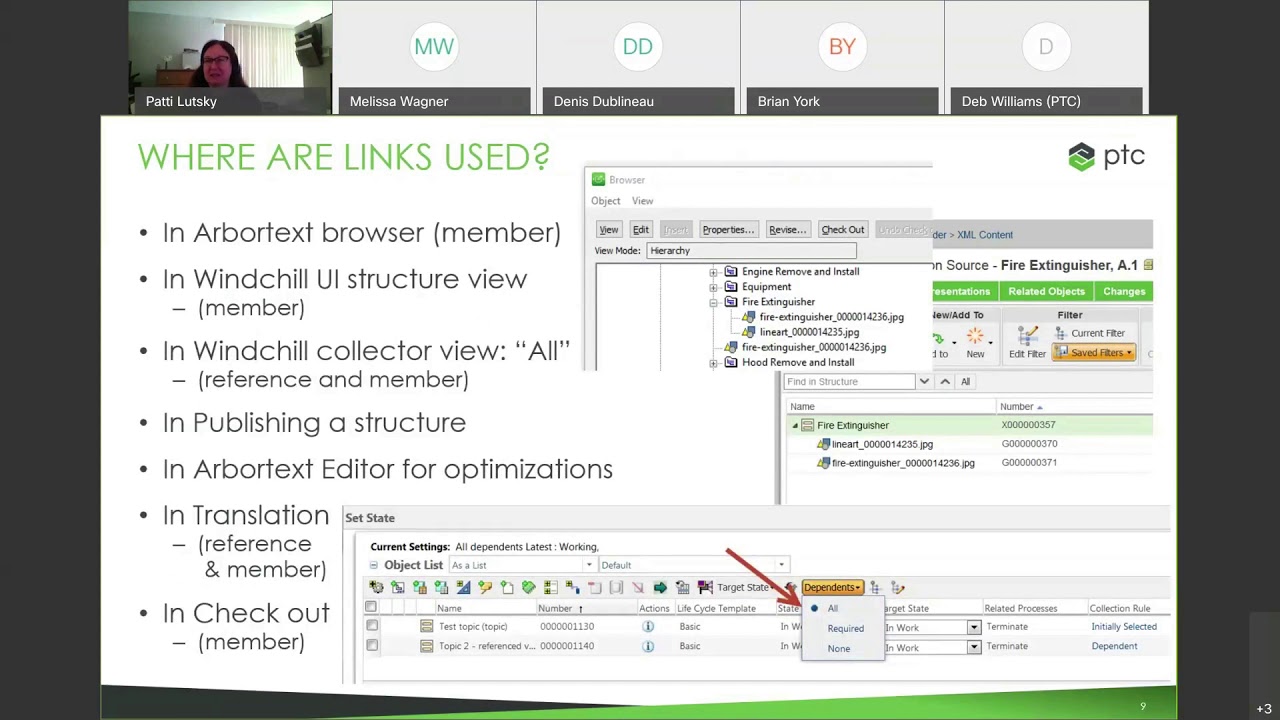Click the document icon of Test topic (topic)
Image resolution: width=1280 pixels, height=720 pixels.
point(426,627)
